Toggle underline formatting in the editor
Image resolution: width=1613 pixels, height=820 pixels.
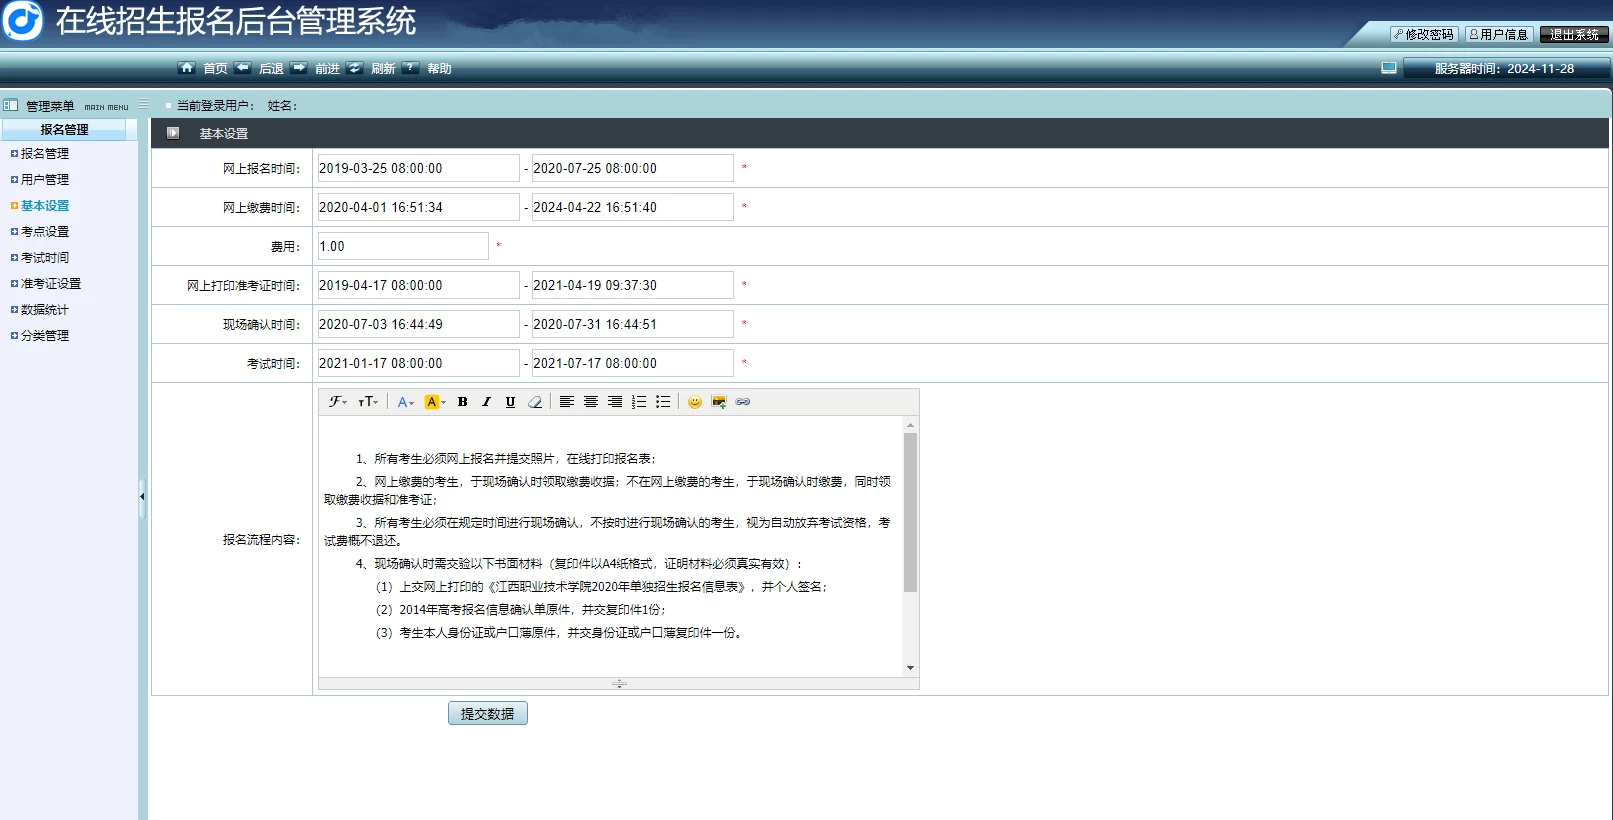point(510,402)
